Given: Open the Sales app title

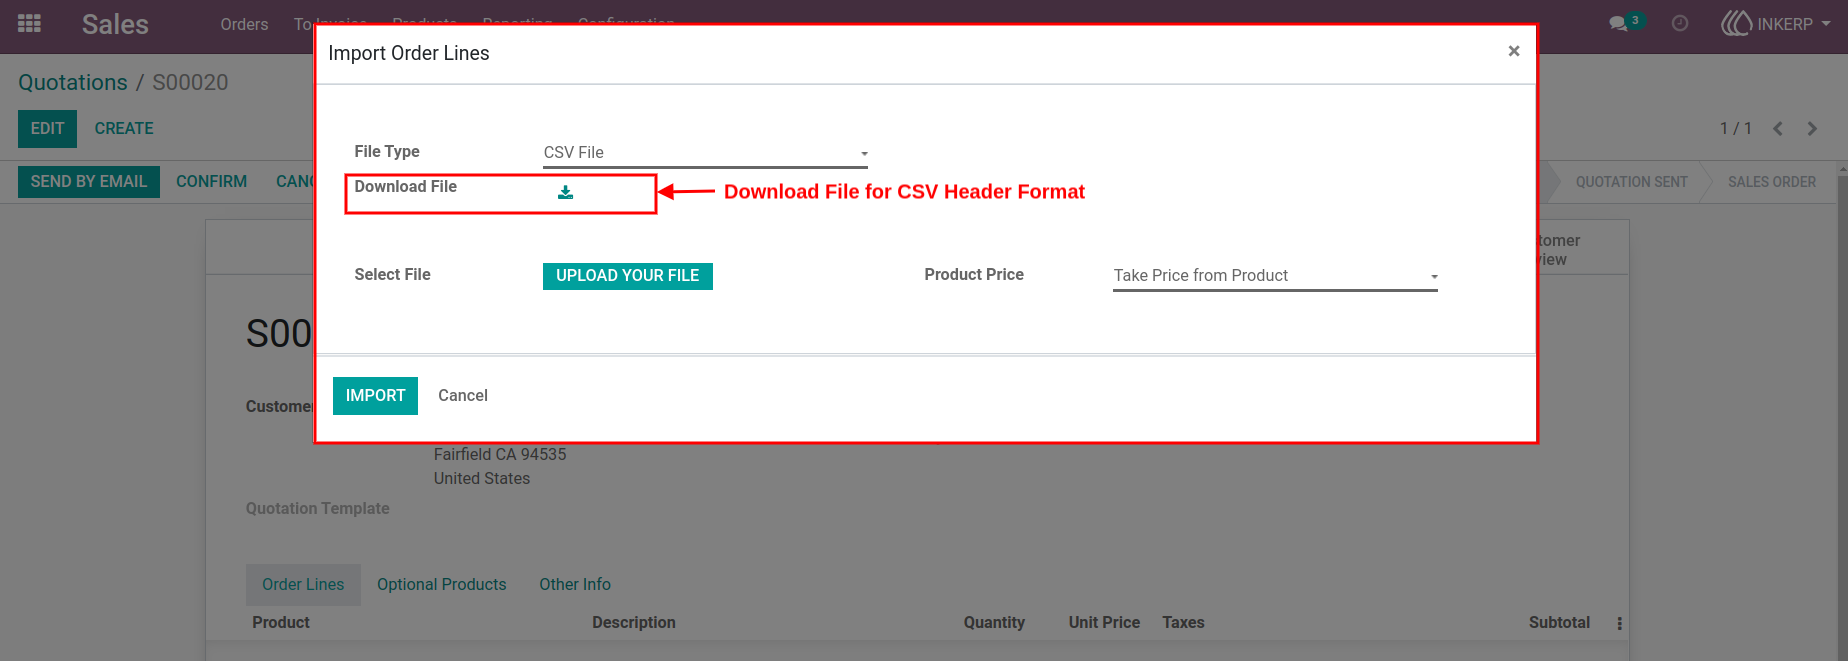Looking at the screenshot, I should (x=115, y=24).
